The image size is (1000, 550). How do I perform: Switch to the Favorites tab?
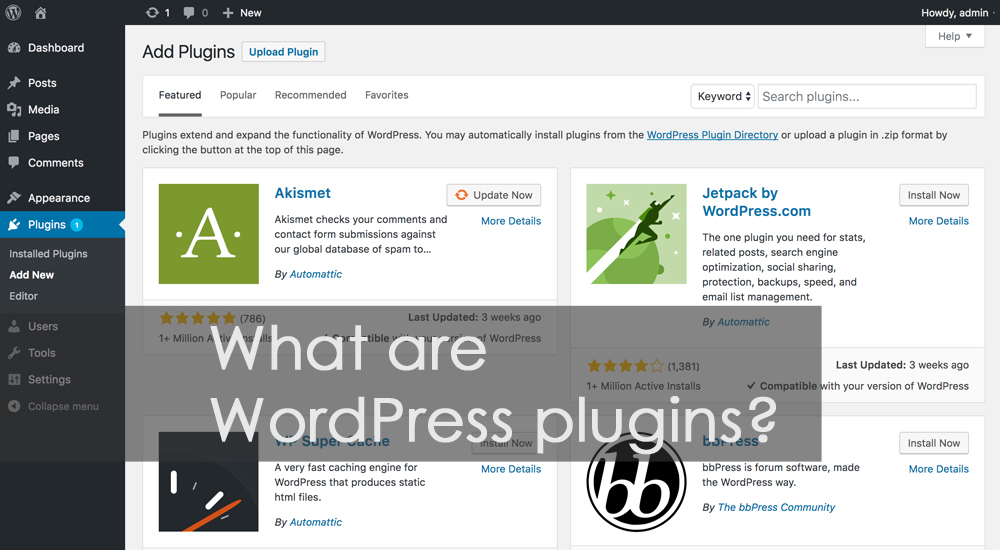386,95
